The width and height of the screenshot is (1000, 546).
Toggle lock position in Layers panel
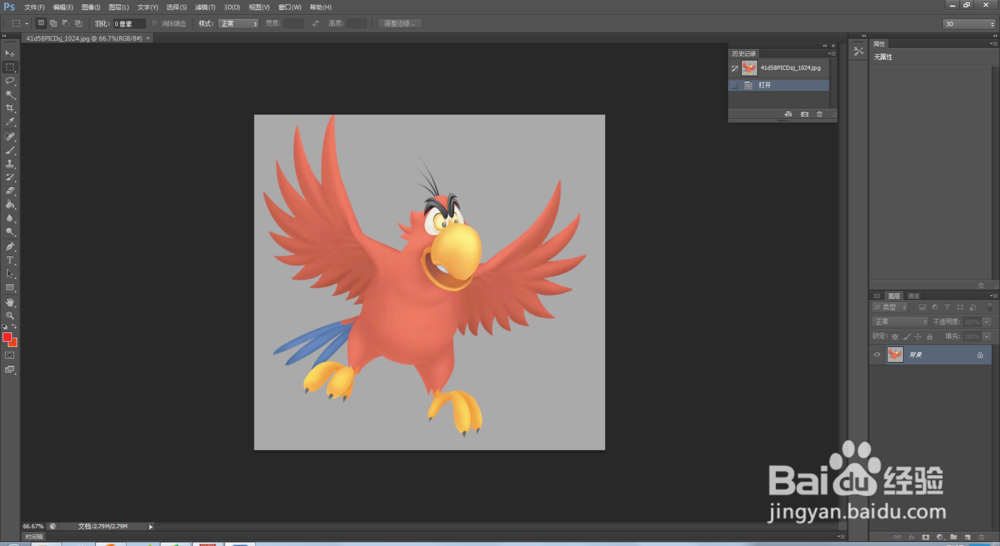[918, 336]
